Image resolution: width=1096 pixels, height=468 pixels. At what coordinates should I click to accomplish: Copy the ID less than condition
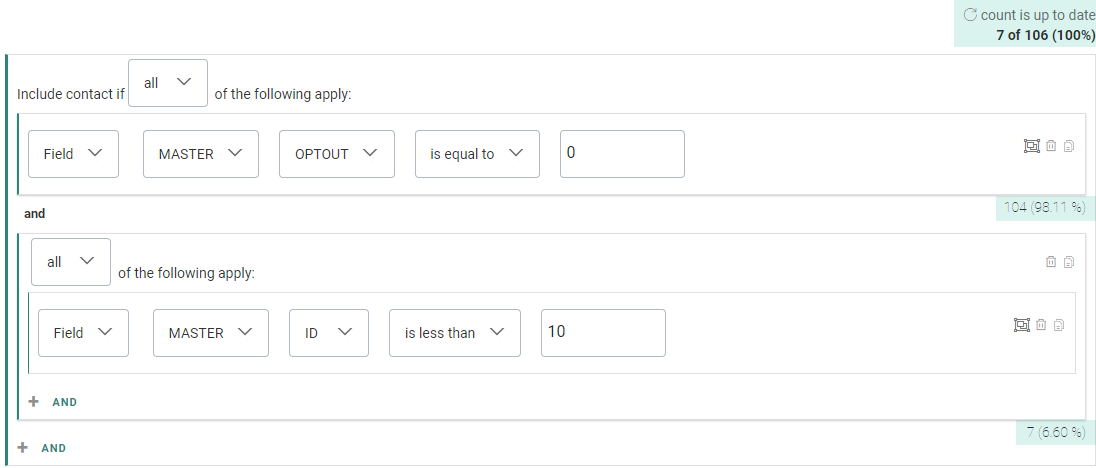tap(1059, 325)
